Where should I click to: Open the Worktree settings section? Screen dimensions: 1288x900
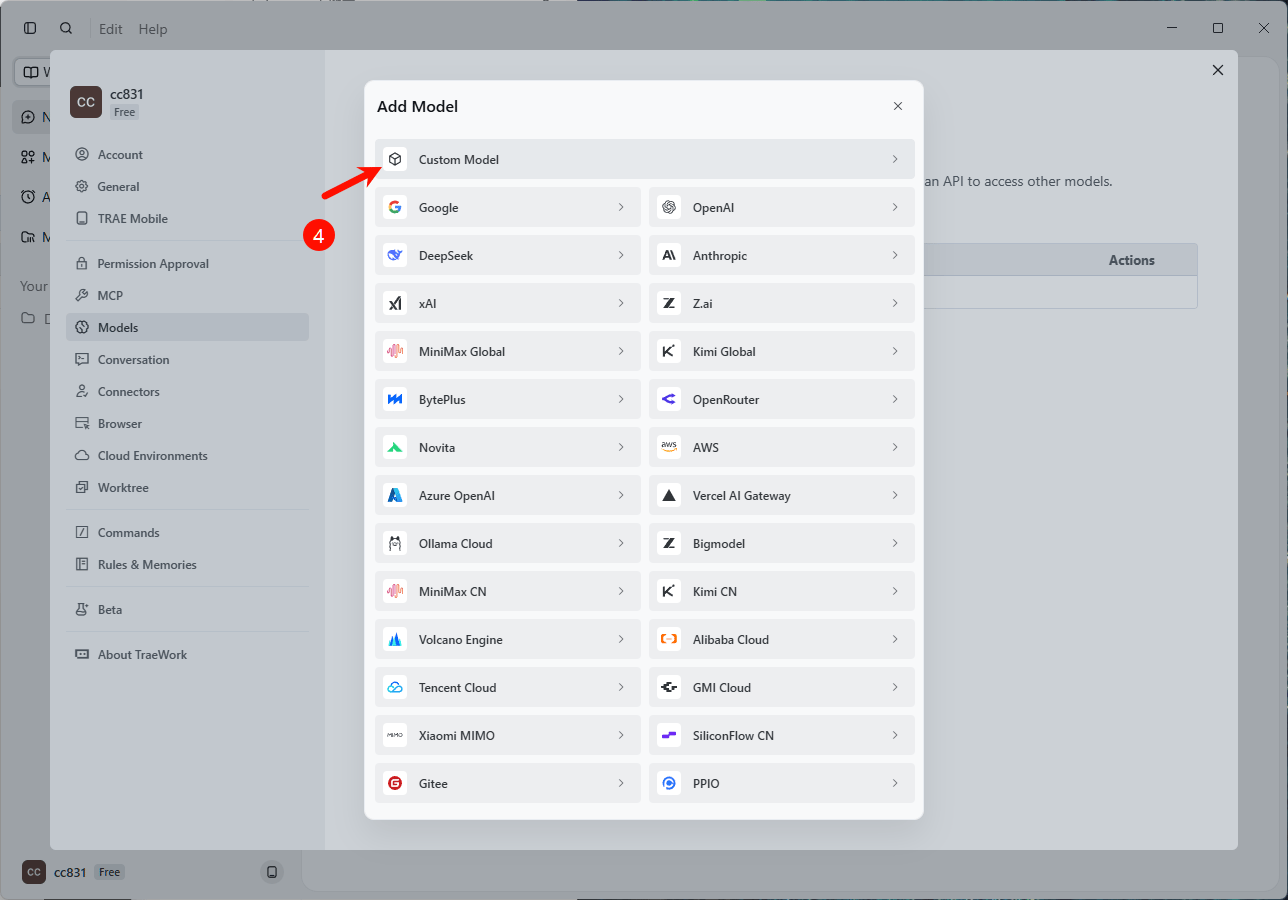[188, 488]
